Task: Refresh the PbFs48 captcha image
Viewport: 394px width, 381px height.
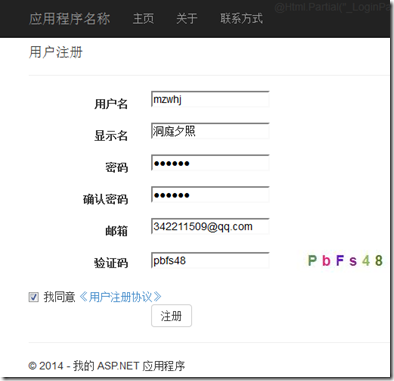Action: tap(345, 260)
